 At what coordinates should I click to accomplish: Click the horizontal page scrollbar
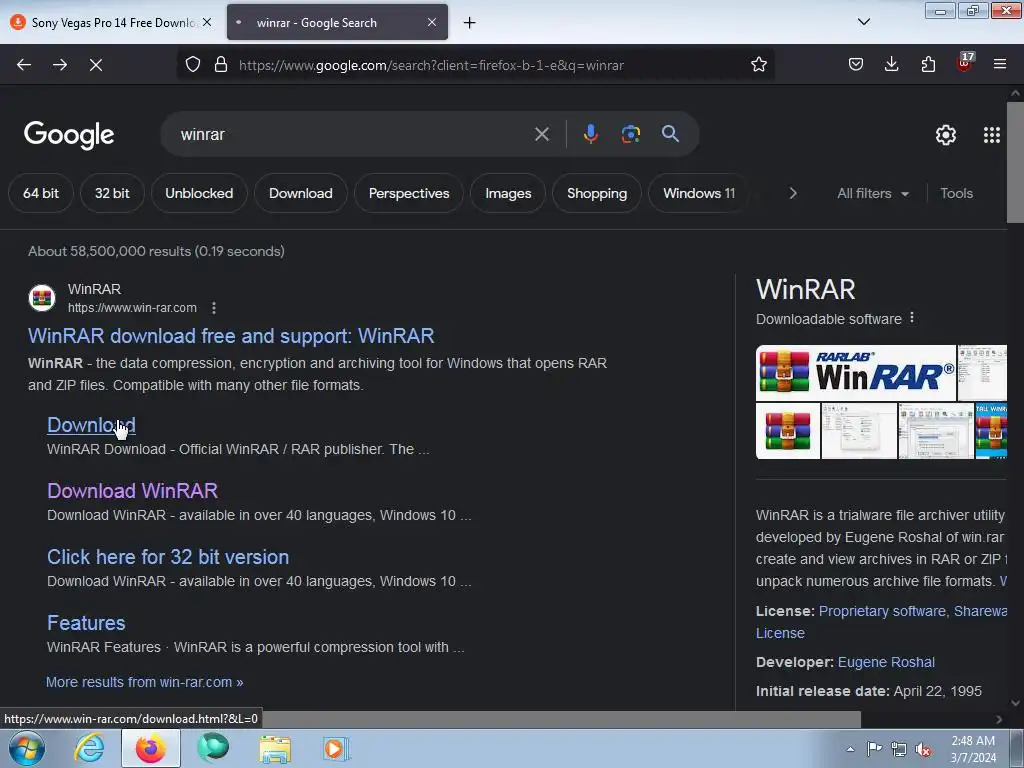click(x=562, y=719)
